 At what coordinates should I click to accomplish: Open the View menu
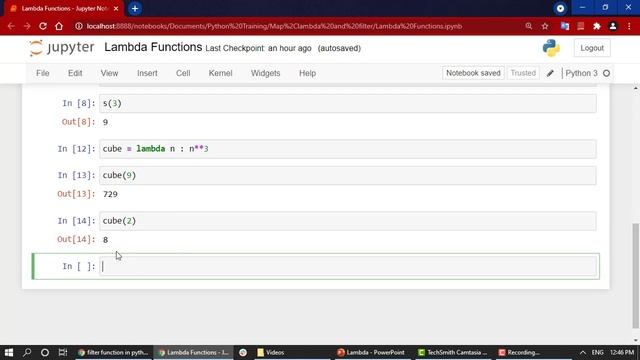pos(109,73)
